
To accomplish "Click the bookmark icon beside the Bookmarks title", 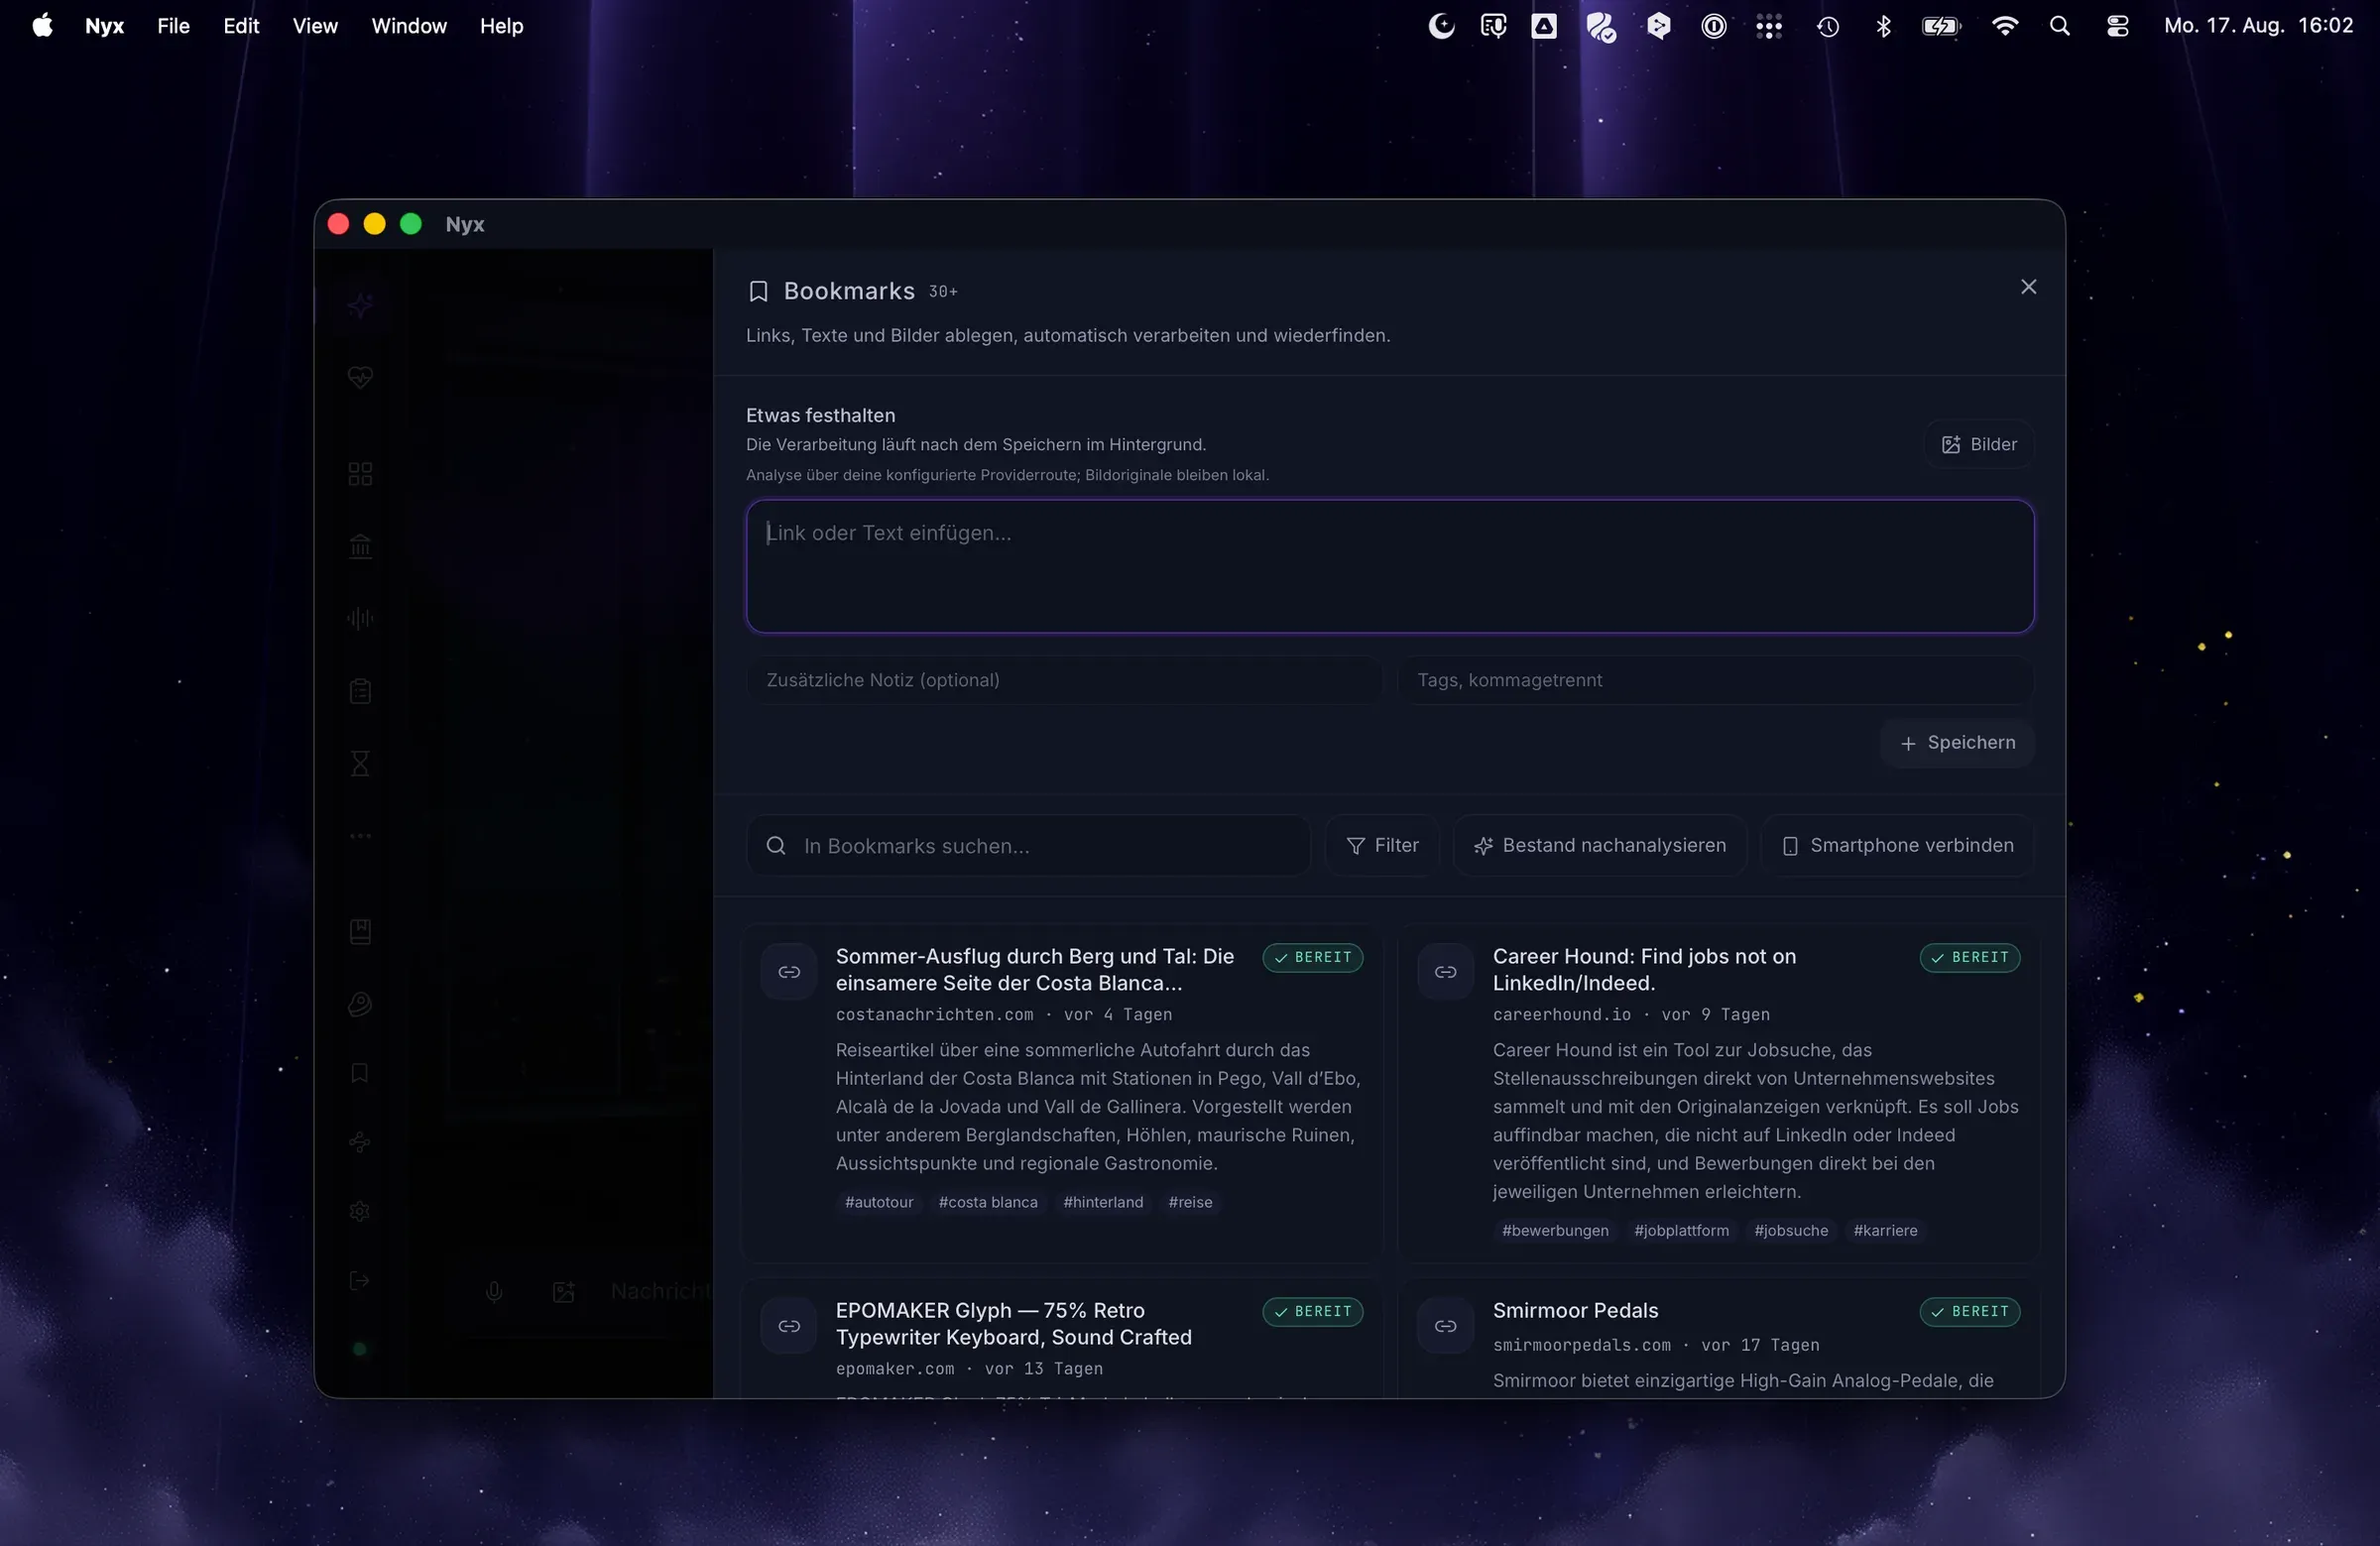I will [758, 291].
